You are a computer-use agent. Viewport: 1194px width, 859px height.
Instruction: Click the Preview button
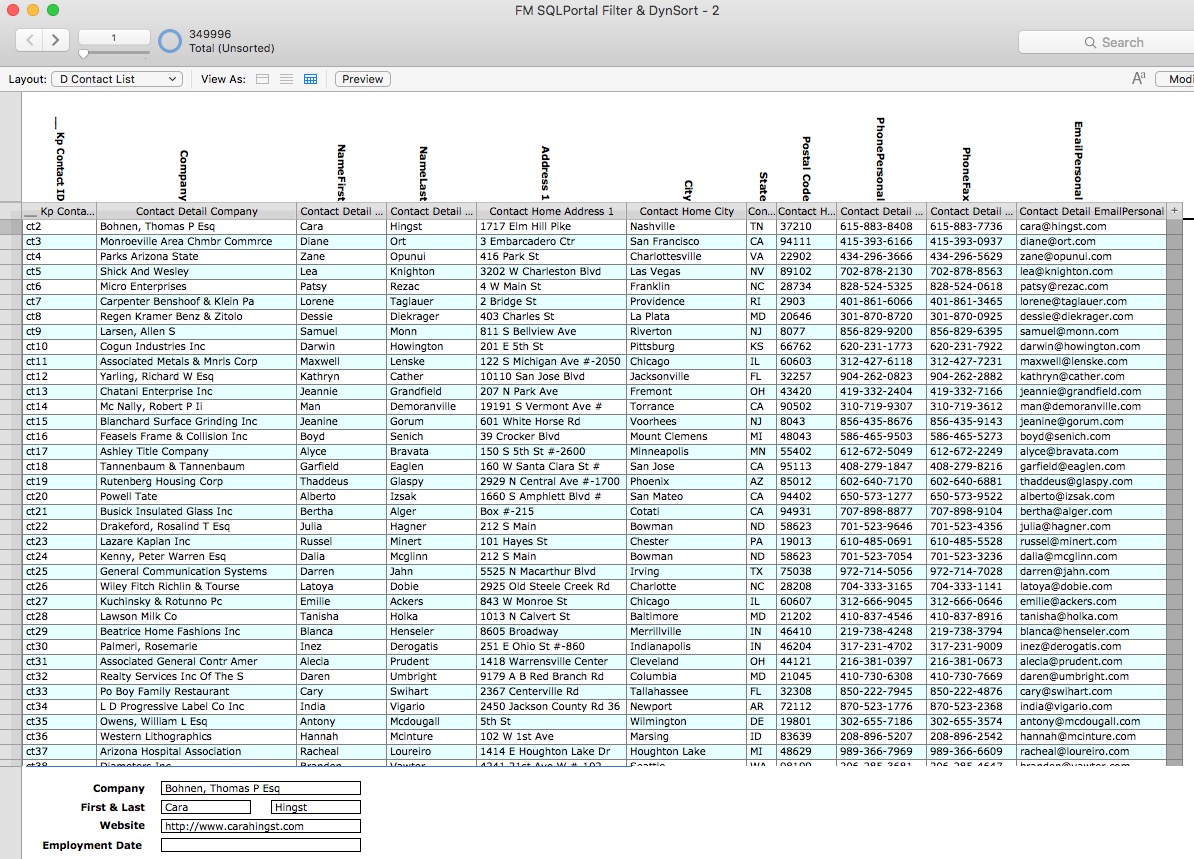point(362,79)
